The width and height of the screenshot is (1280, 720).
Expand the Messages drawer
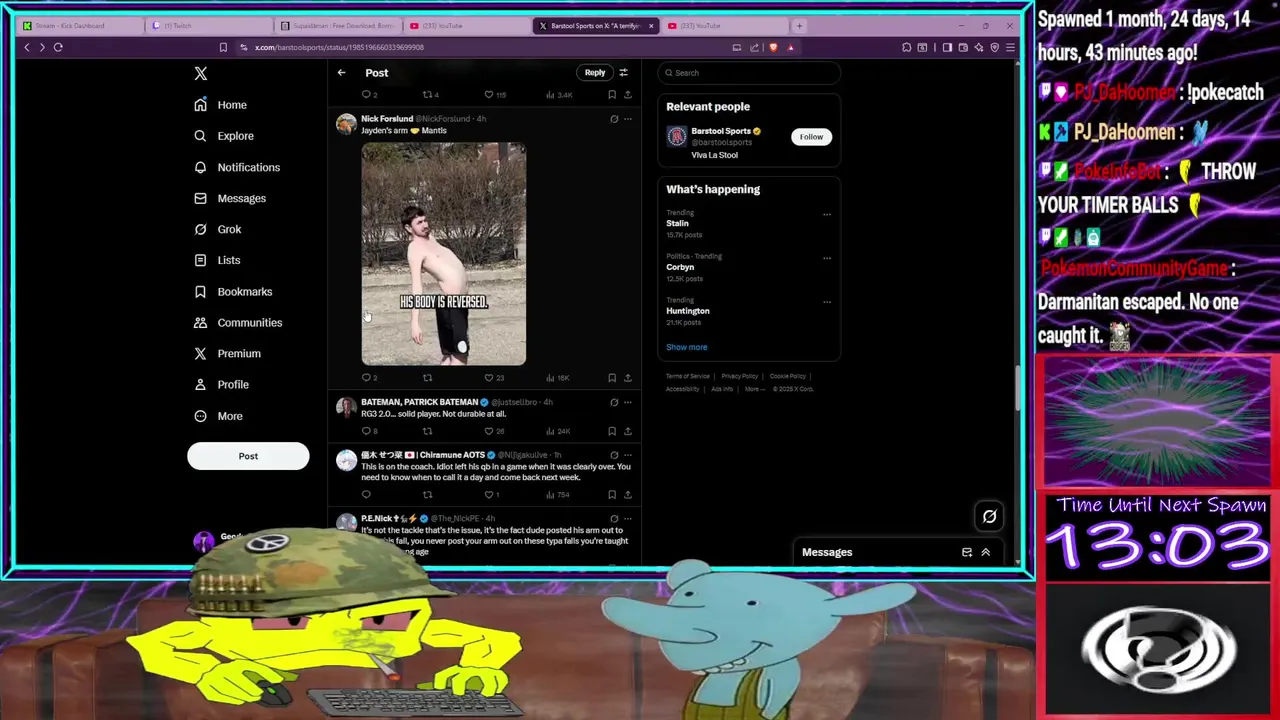[985, 552]
